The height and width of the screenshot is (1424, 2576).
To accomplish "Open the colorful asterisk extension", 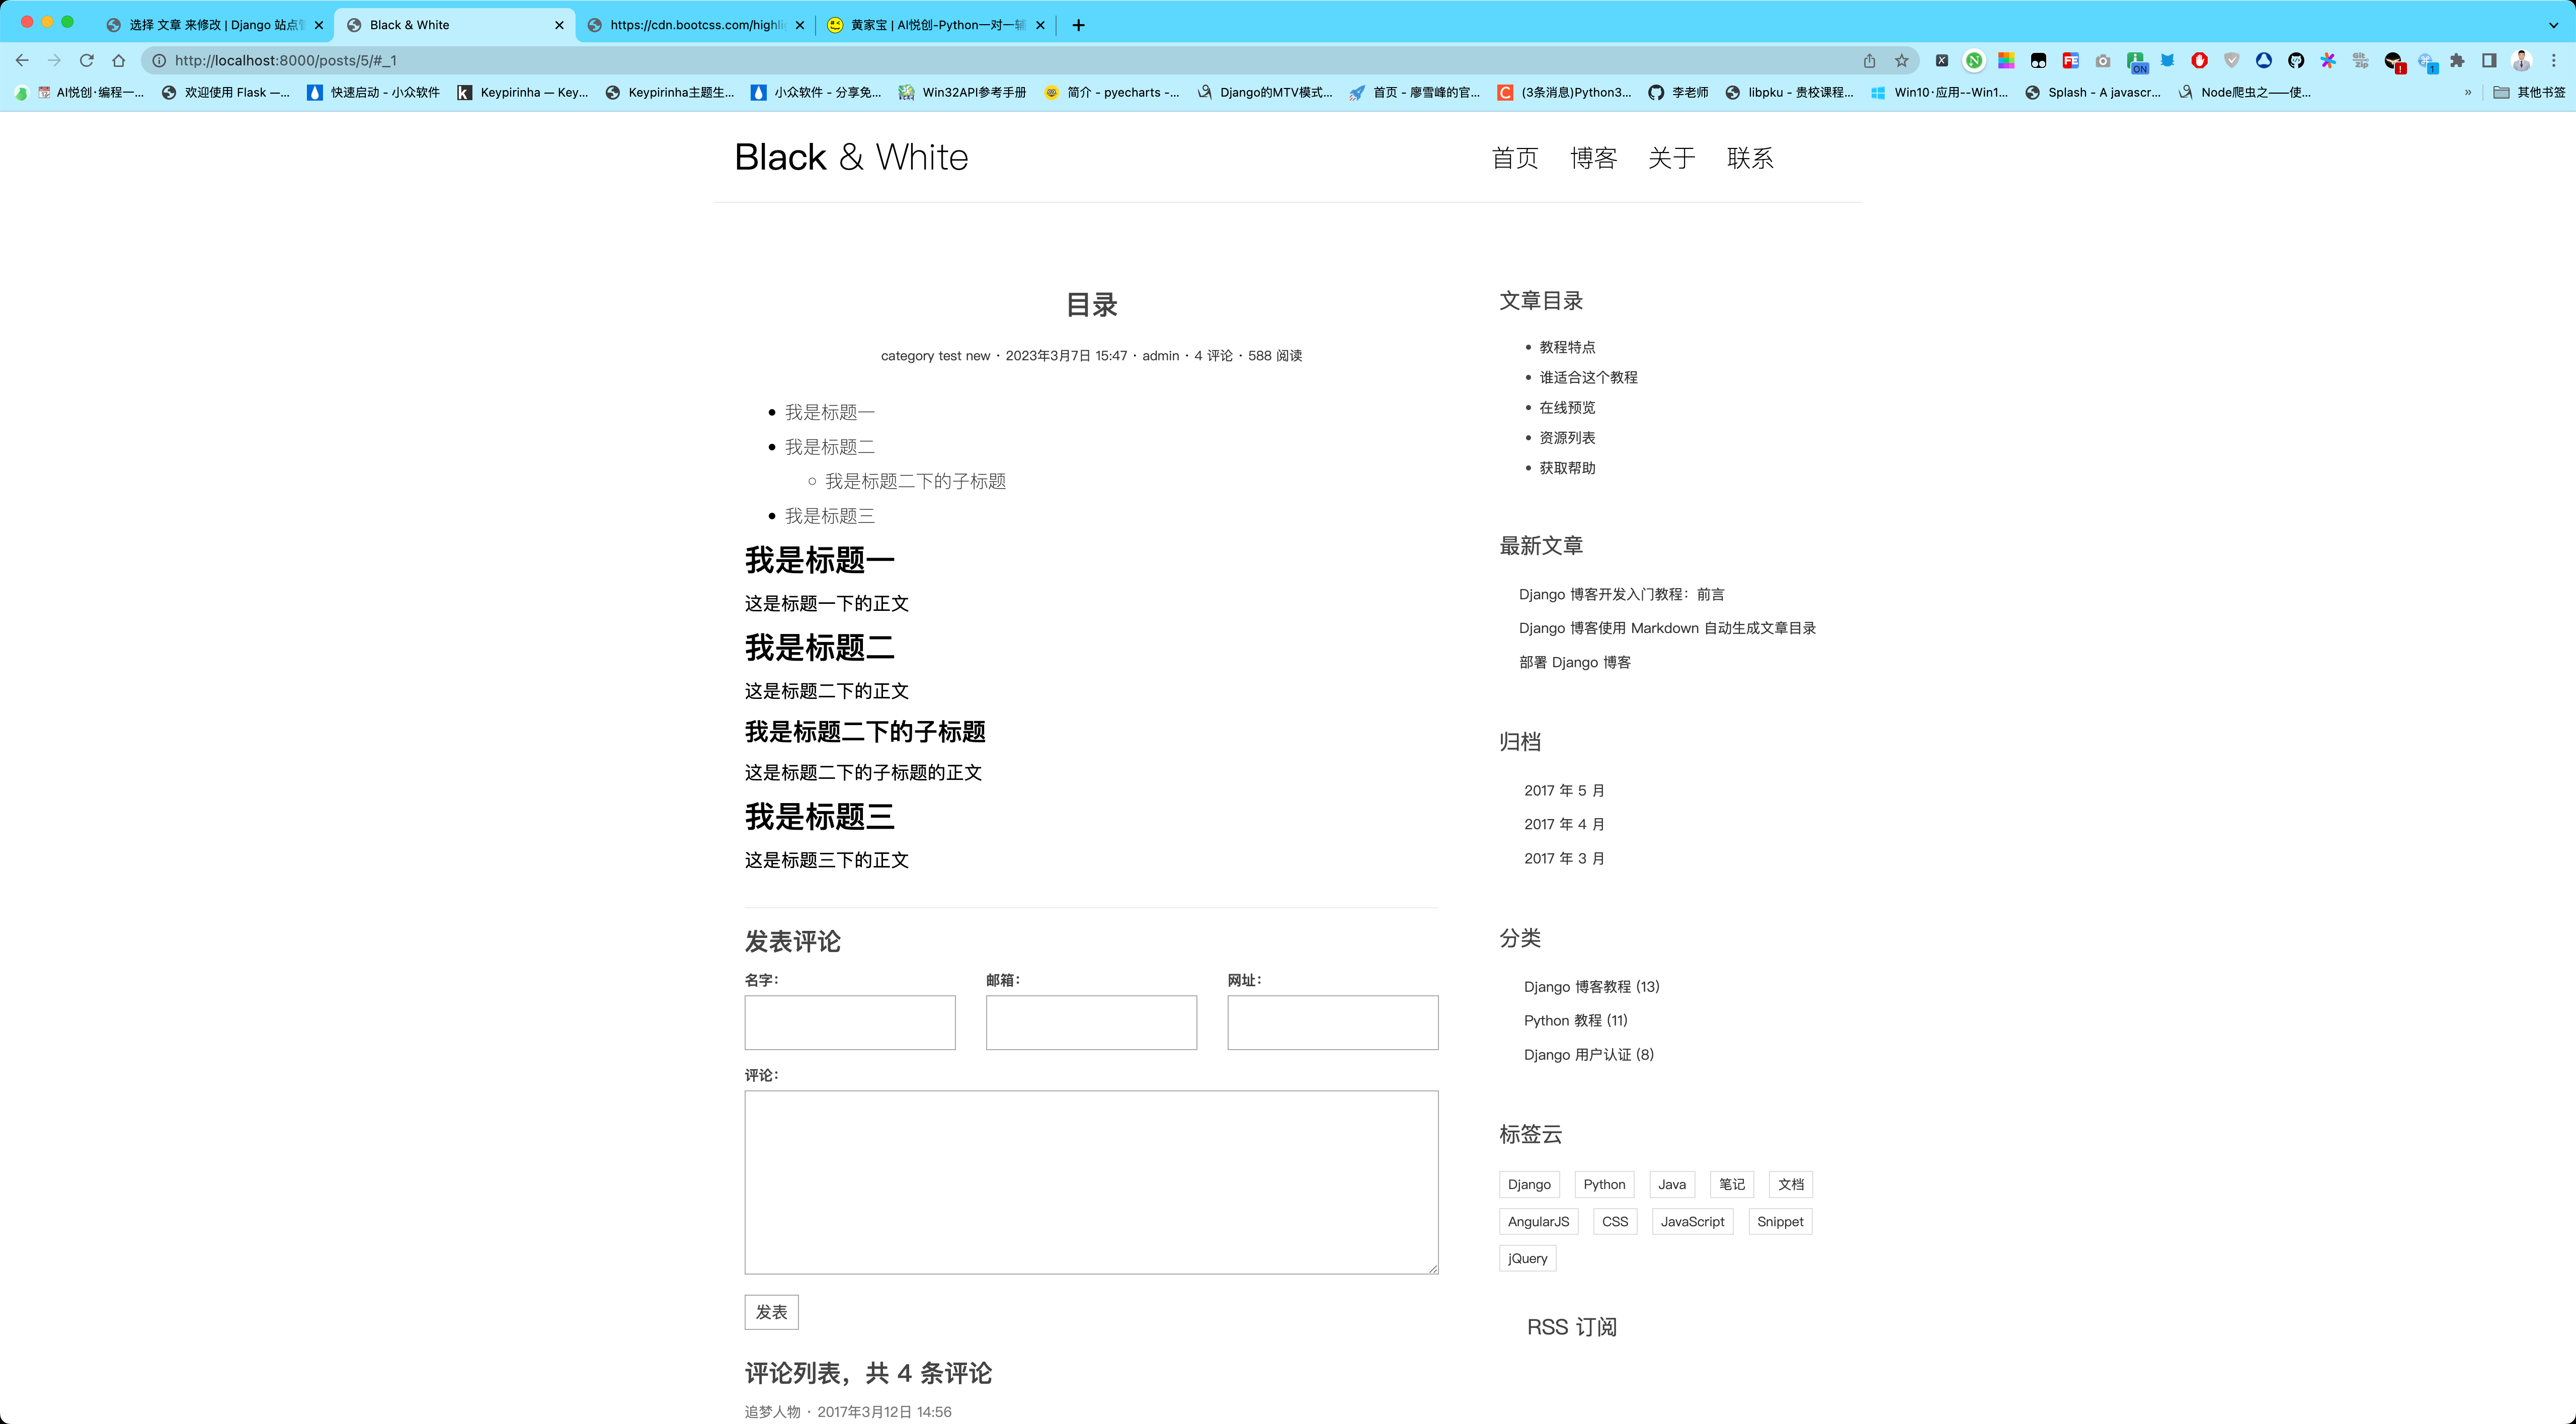I will 2328,60.
